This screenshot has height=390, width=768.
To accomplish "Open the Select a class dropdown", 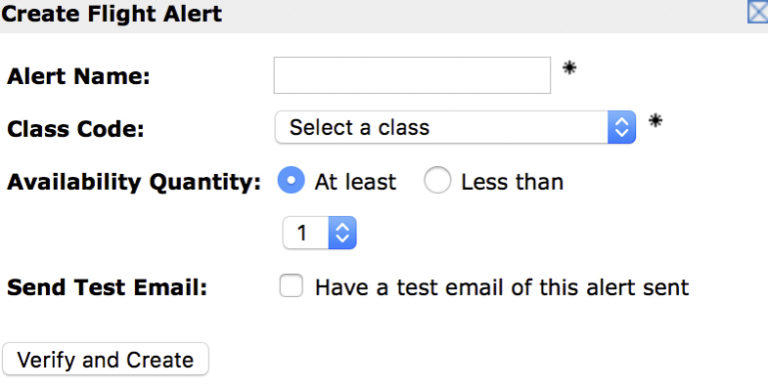I will [456, 127].
